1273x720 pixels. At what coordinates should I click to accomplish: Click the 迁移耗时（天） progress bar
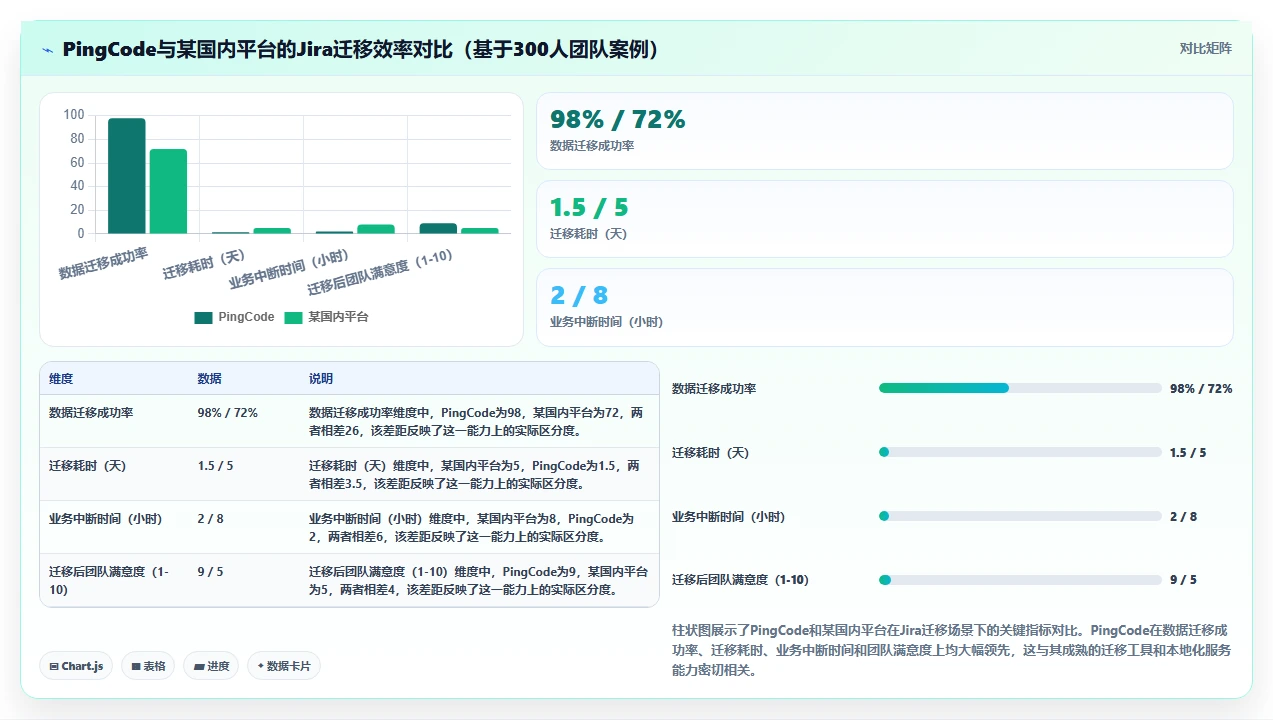(1020, 452)
